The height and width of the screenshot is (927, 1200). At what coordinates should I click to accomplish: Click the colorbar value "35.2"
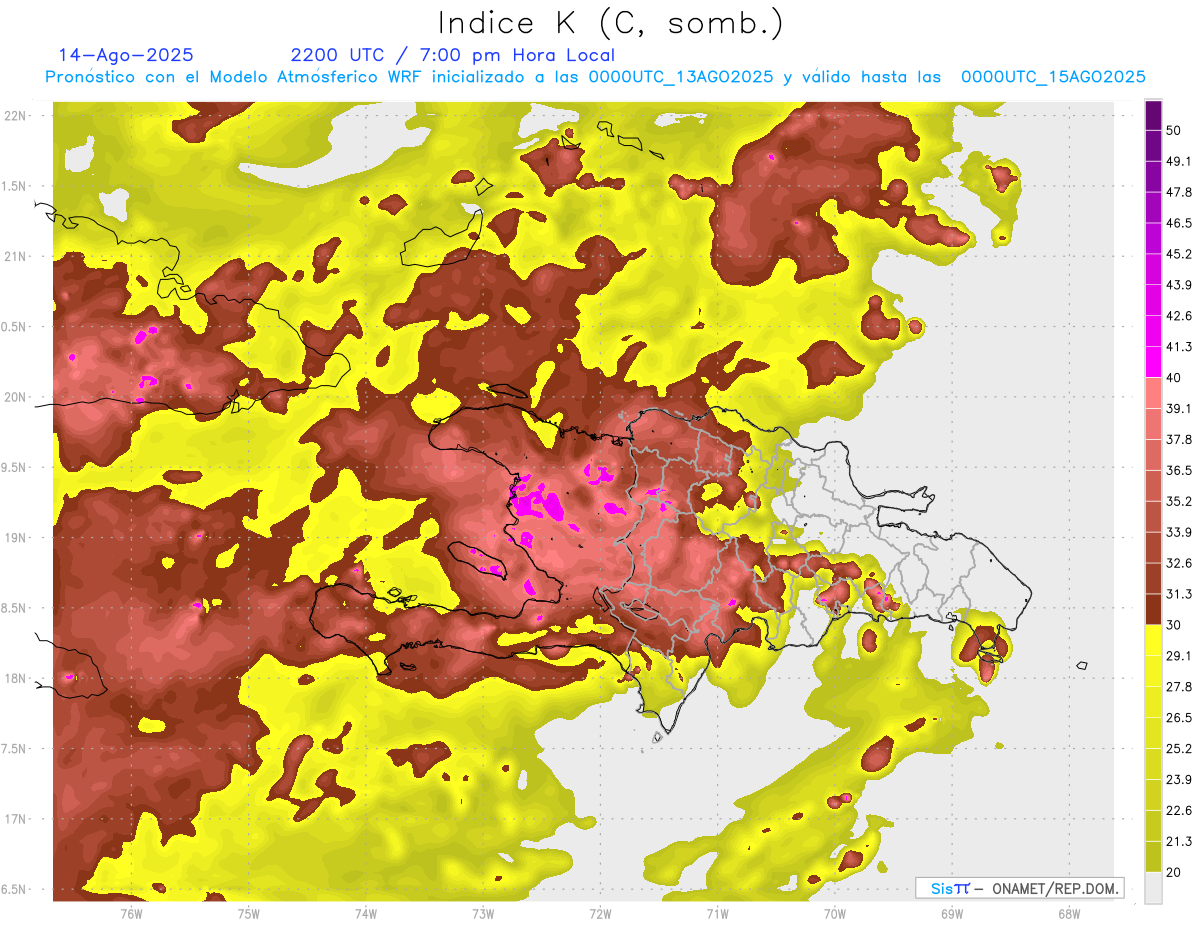coord(1178,501)
